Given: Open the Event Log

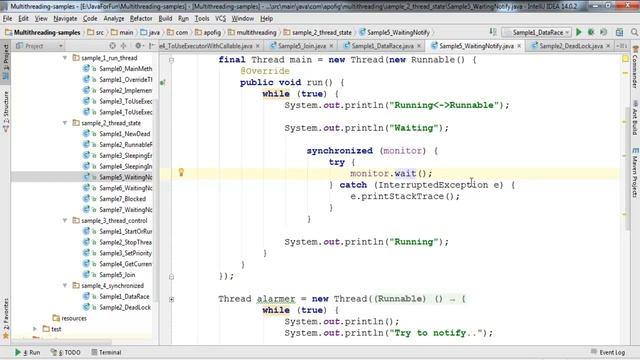Looking at the screenshot, I should point(607,352).
